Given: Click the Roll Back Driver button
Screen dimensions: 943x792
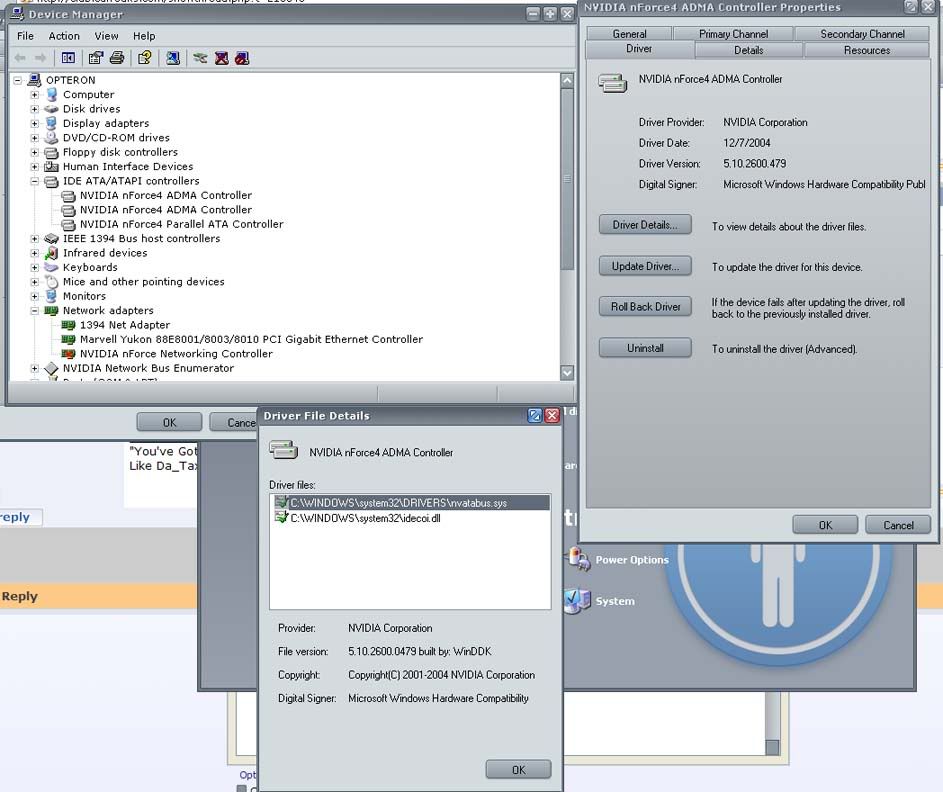Looking at the screenshot, I should coord(645,307).
